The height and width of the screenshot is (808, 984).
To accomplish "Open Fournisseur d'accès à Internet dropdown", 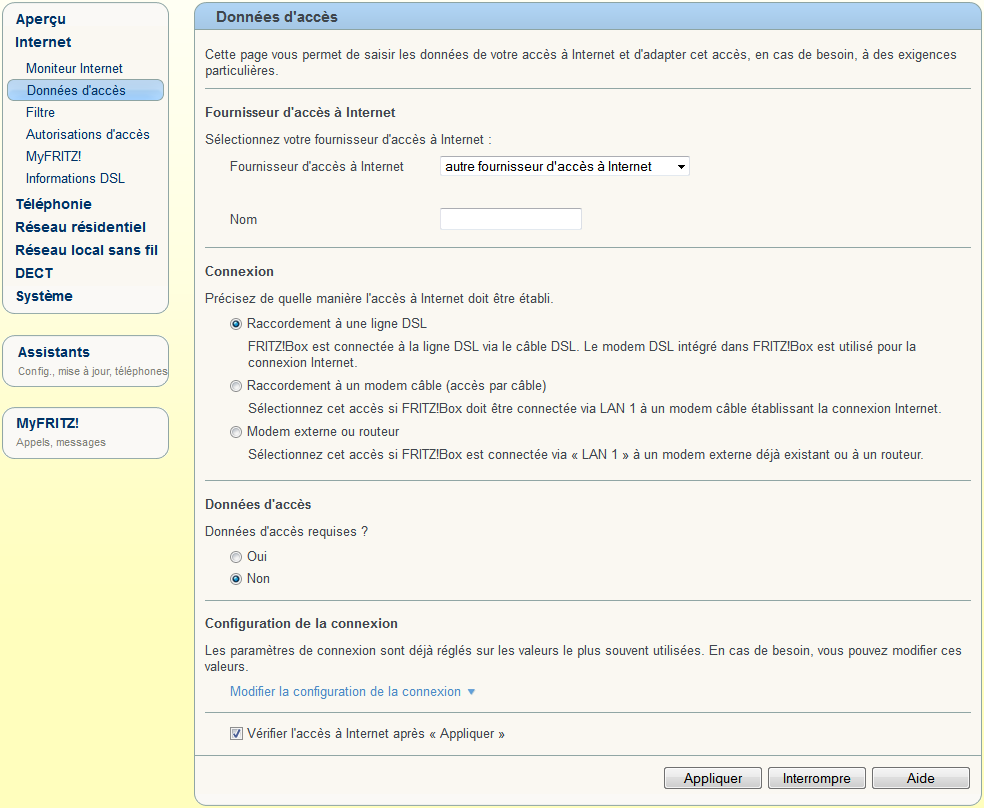I will click(x=564, y=166).
